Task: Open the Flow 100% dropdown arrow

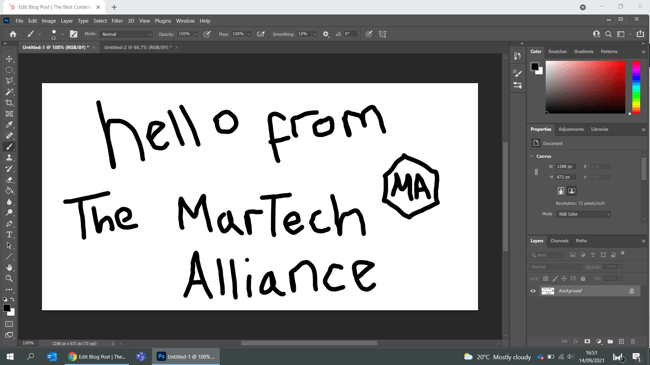Action: [x=249, y=34]
